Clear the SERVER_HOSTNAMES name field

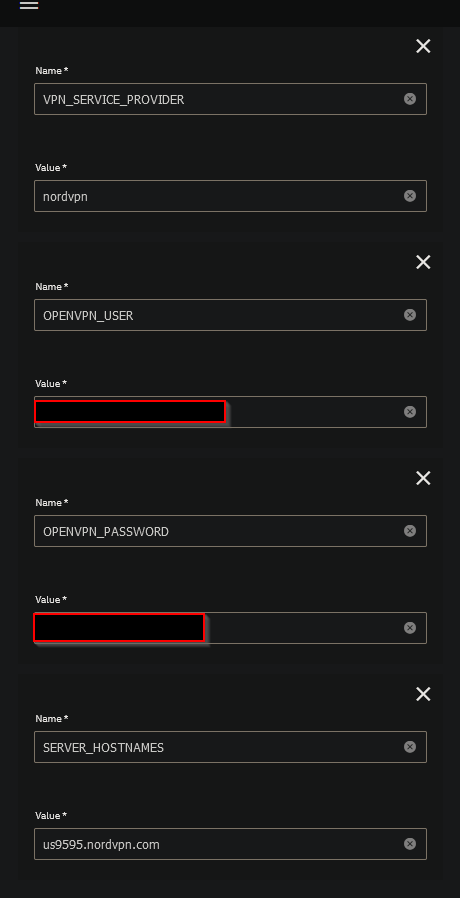[x=410, y=747]
